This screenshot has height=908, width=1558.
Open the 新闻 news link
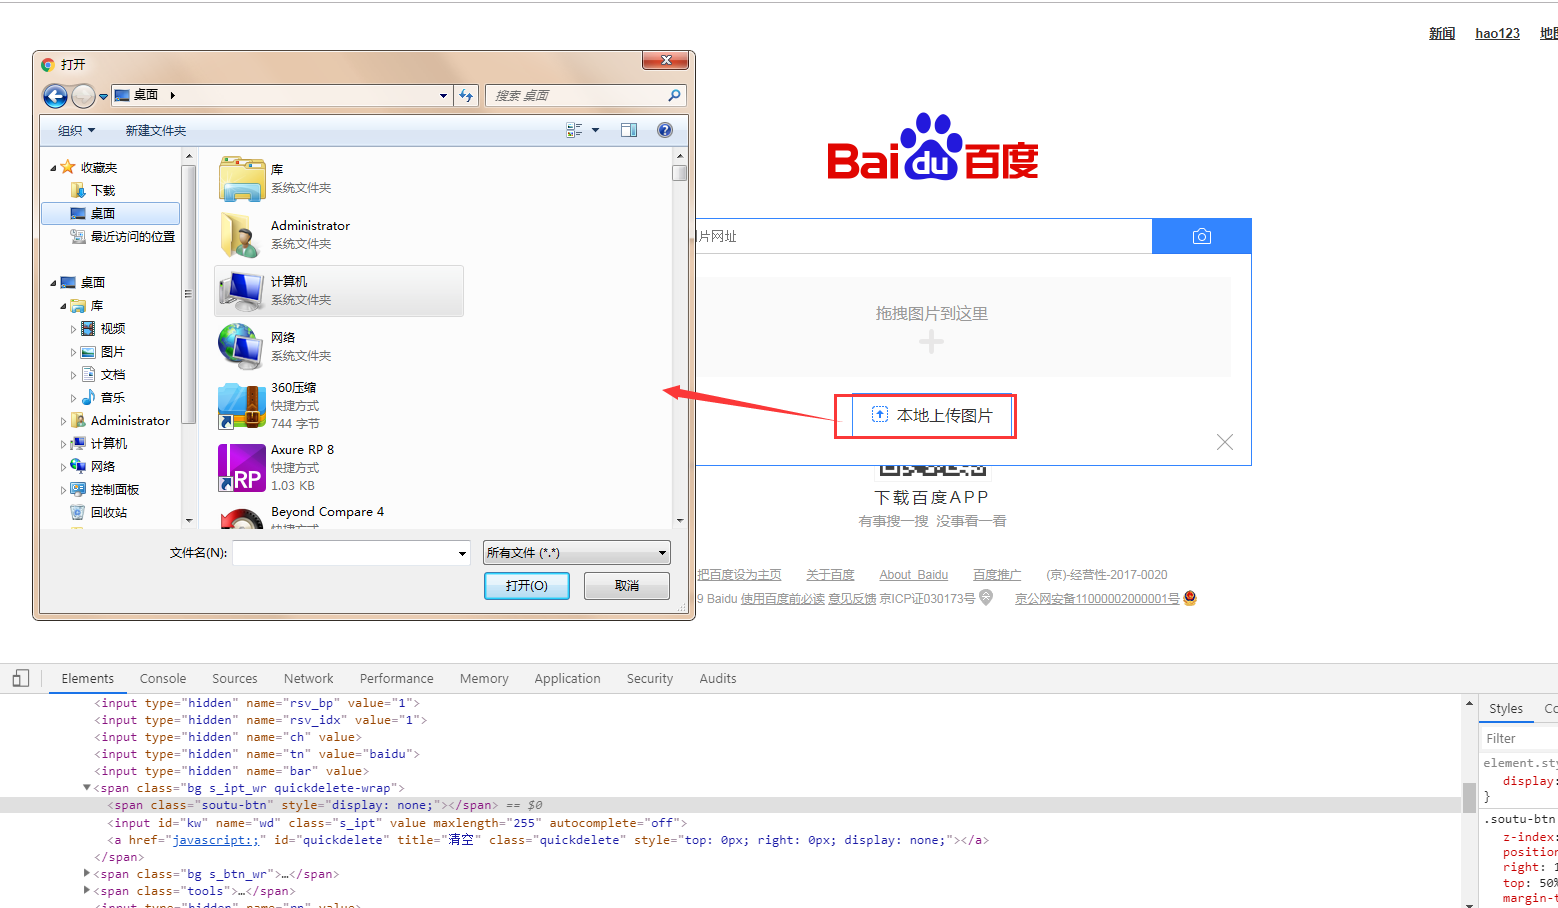1442,33
